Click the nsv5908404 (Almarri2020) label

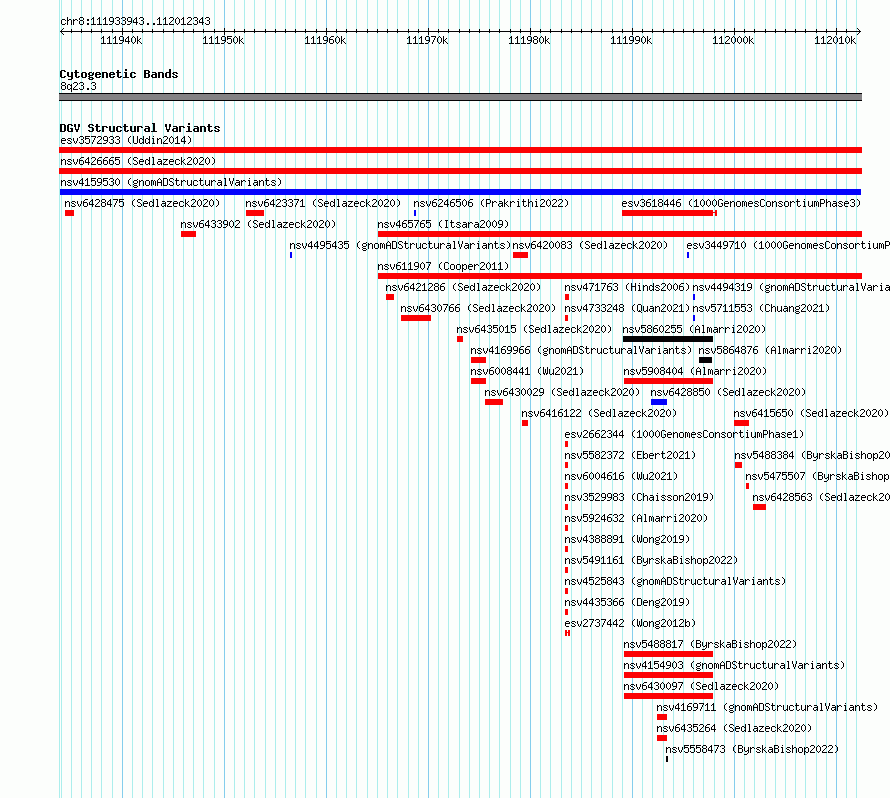695,371
